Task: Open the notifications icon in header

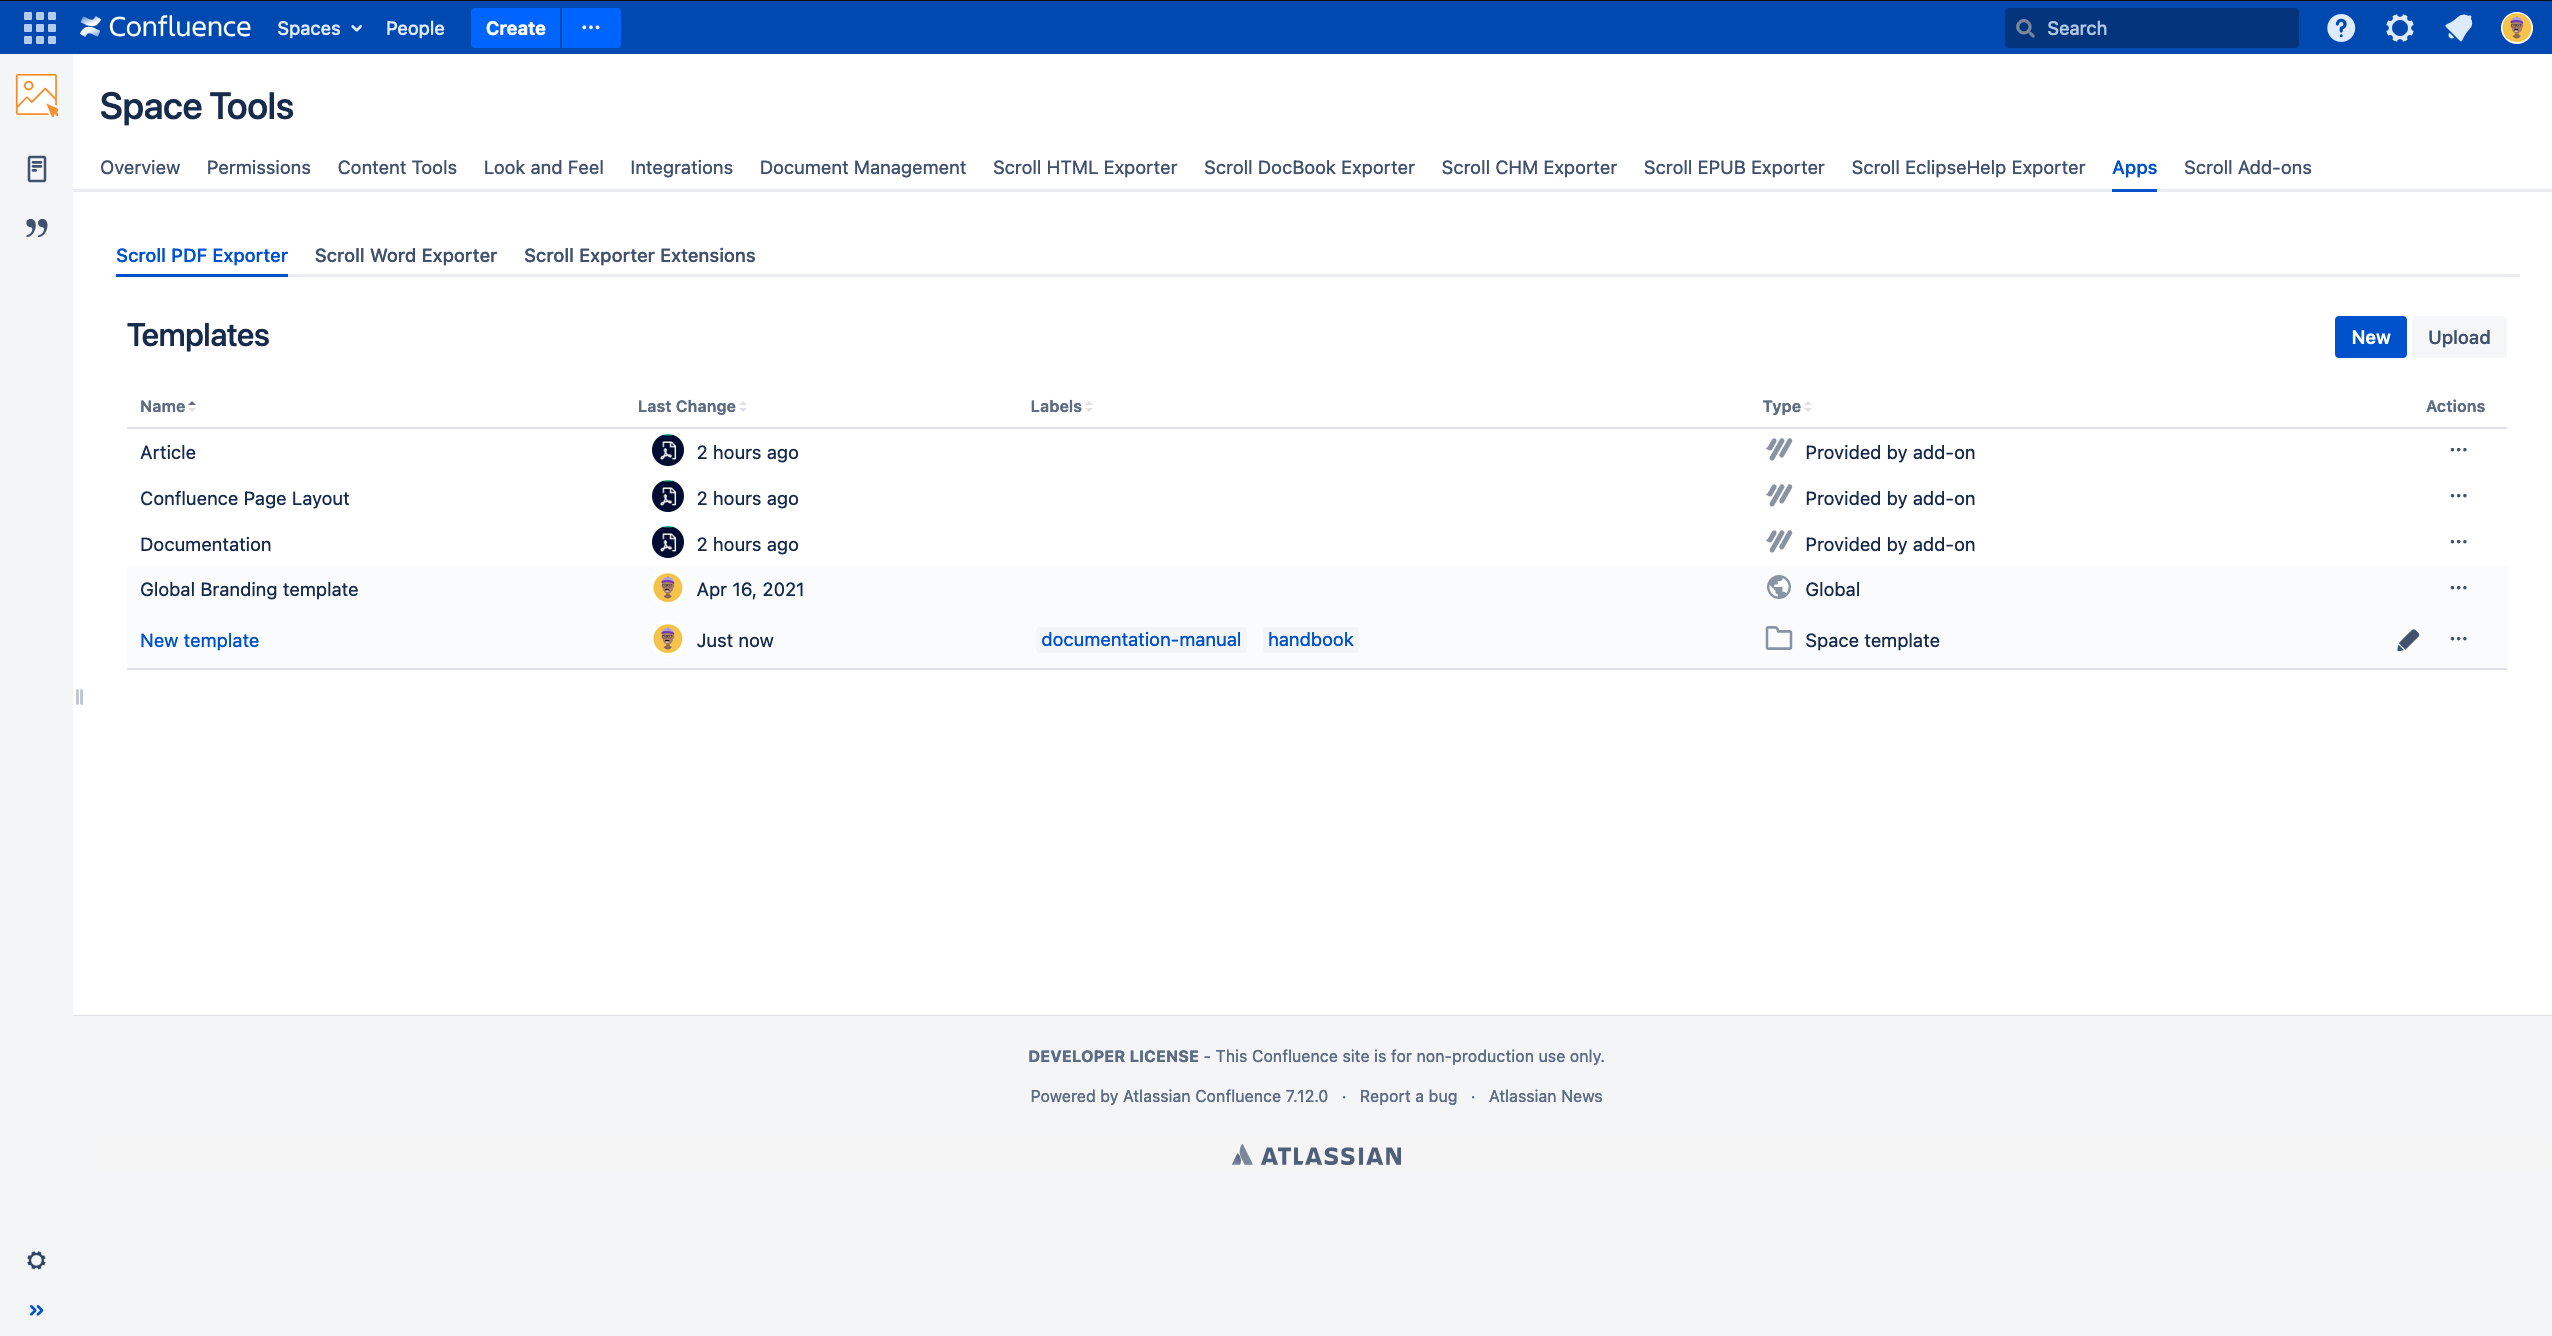Action: pyautogui.click(x=2458, y=28)
